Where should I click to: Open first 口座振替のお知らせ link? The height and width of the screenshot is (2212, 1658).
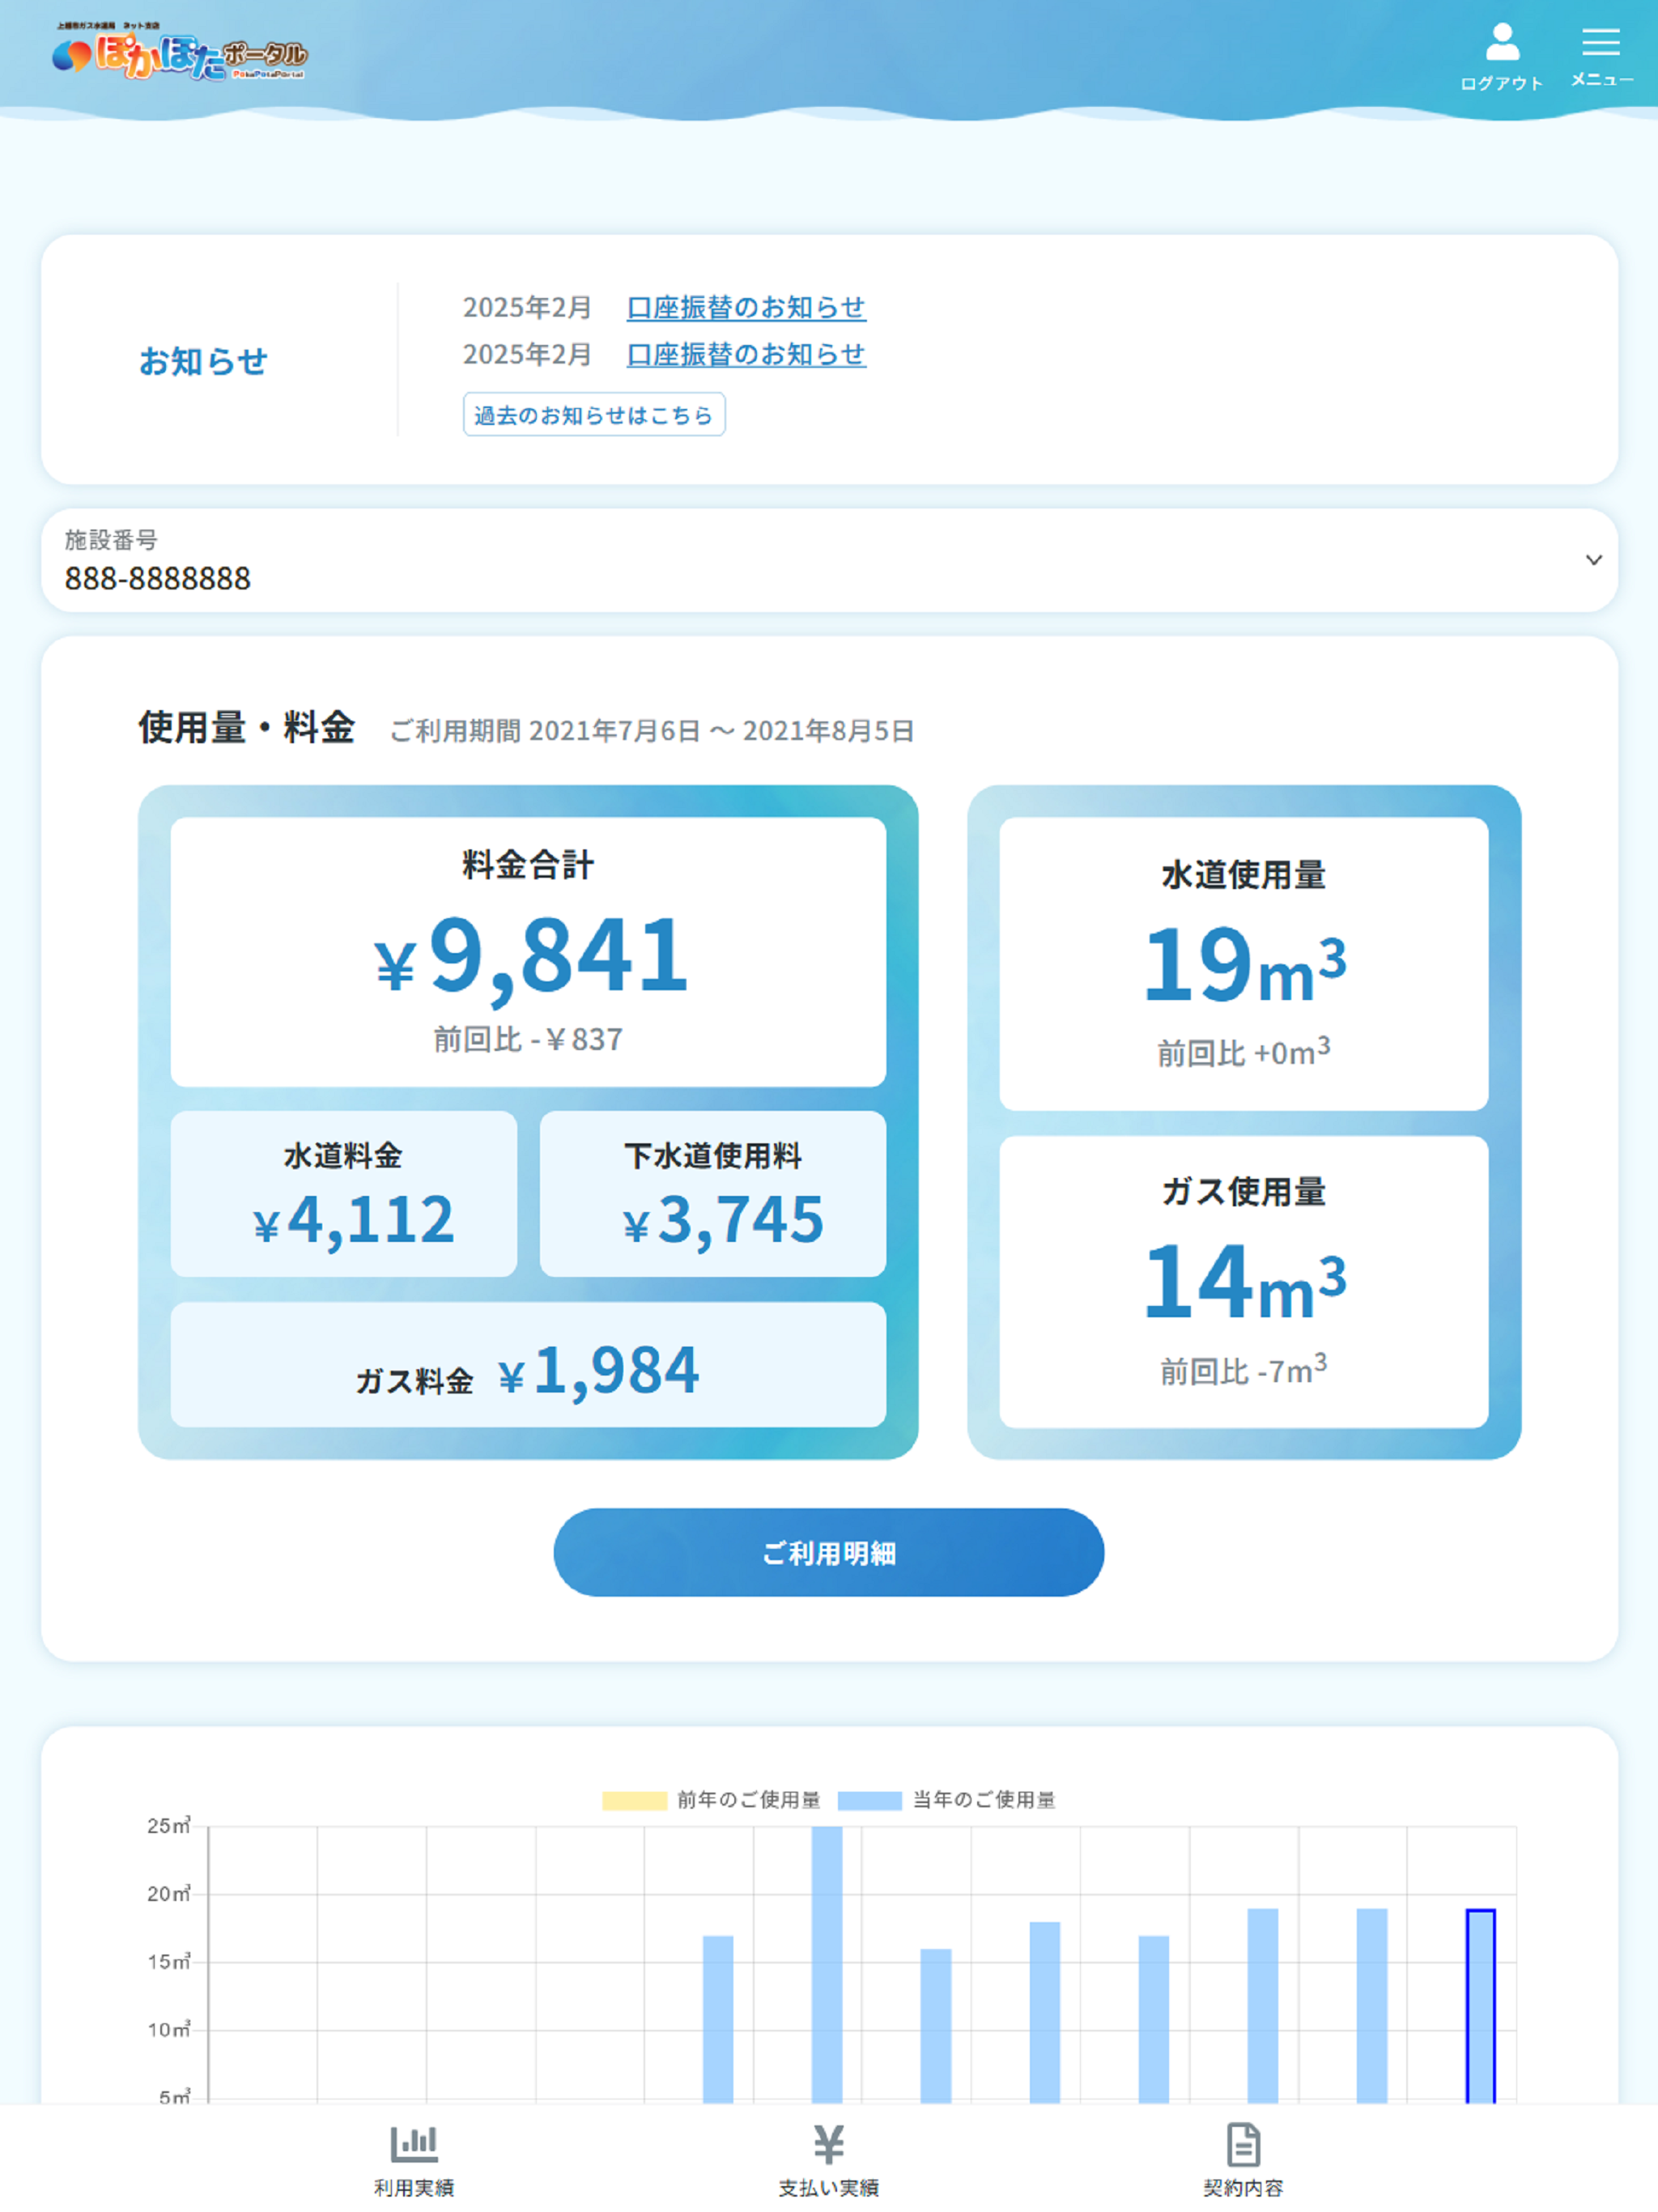[x=746, y=307]
